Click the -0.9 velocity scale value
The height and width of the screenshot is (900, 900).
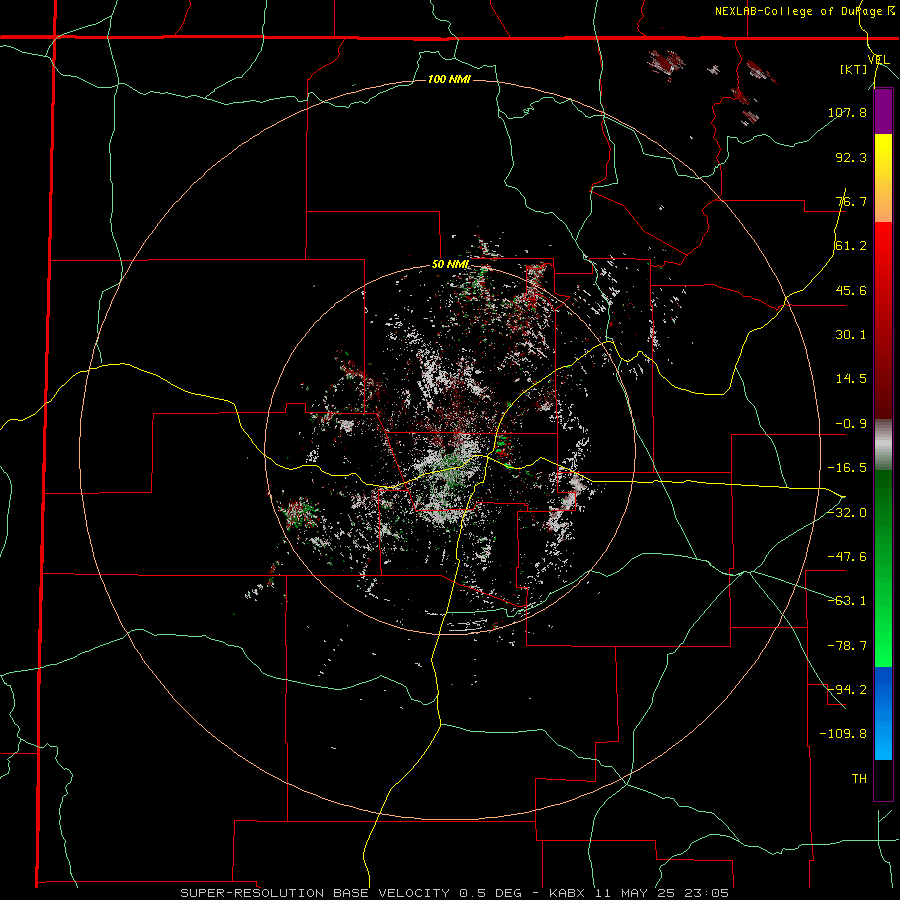[851, 424]
